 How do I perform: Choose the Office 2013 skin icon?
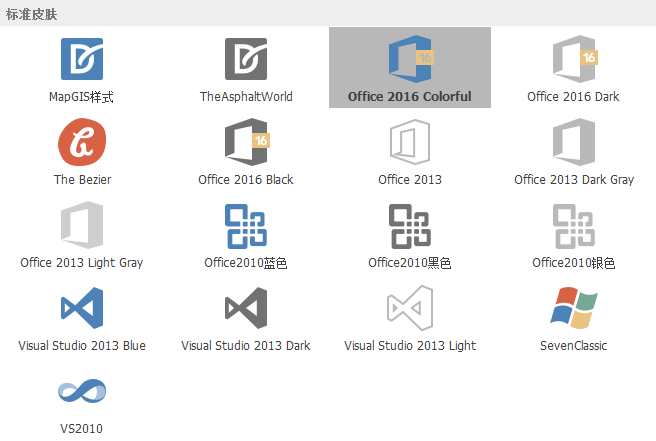click(409, 142)
